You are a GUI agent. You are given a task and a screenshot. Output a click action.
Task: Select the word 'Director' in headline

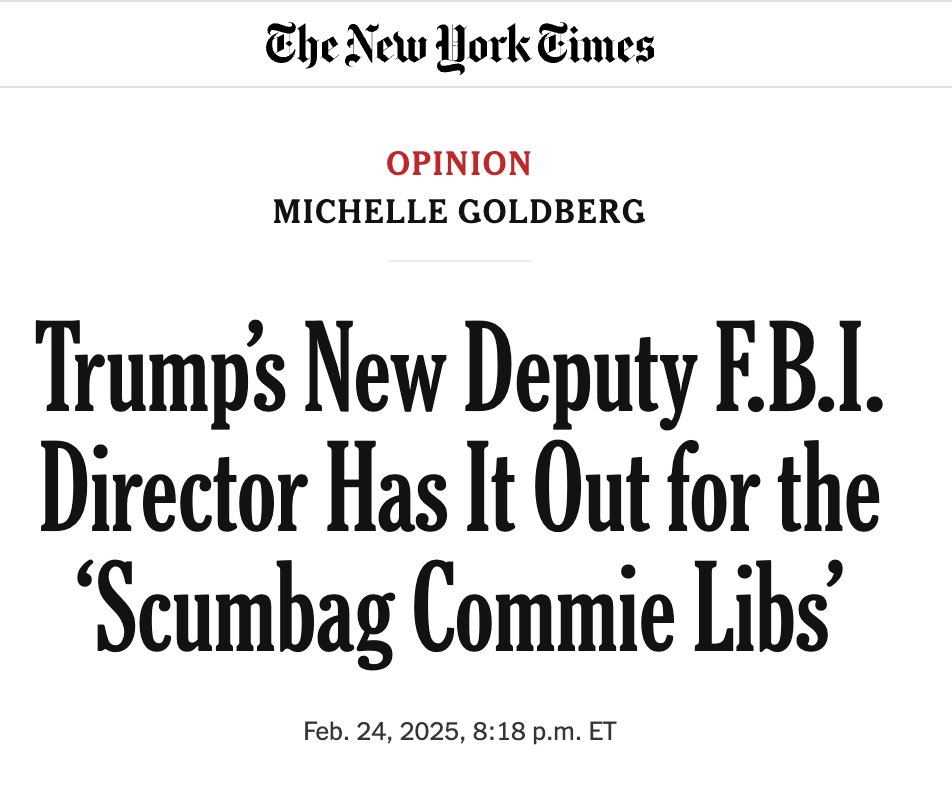click(173, 489)
